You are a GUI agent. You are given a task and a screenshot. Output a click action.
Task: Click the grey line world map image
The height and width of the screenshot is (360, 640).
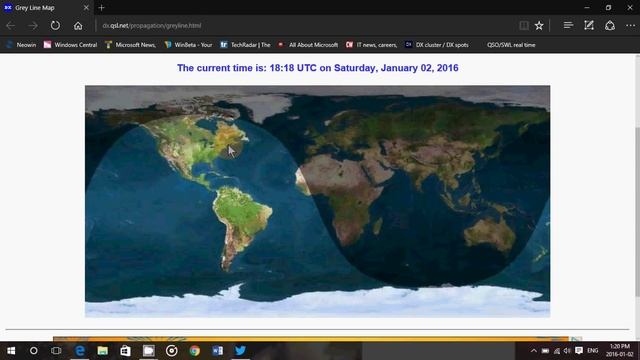point(318,201)
